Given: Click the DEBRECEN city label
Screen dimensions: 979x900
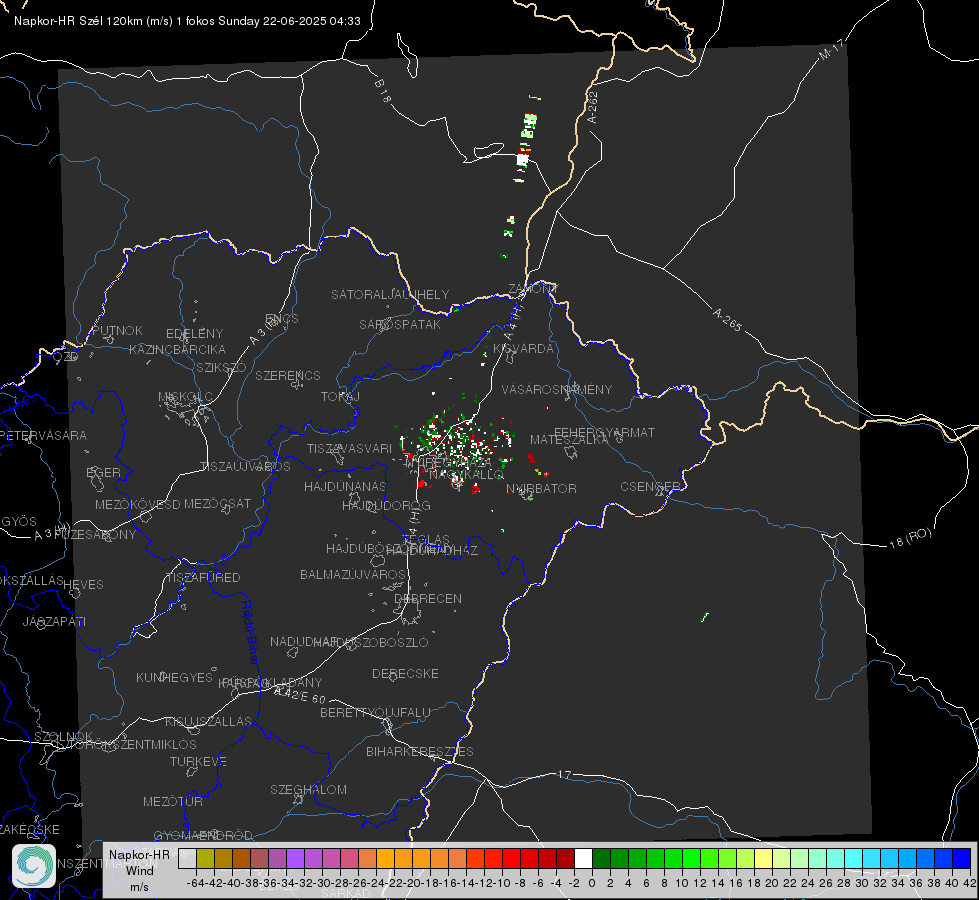Looking at the screenshot, I should click(428, 598).
